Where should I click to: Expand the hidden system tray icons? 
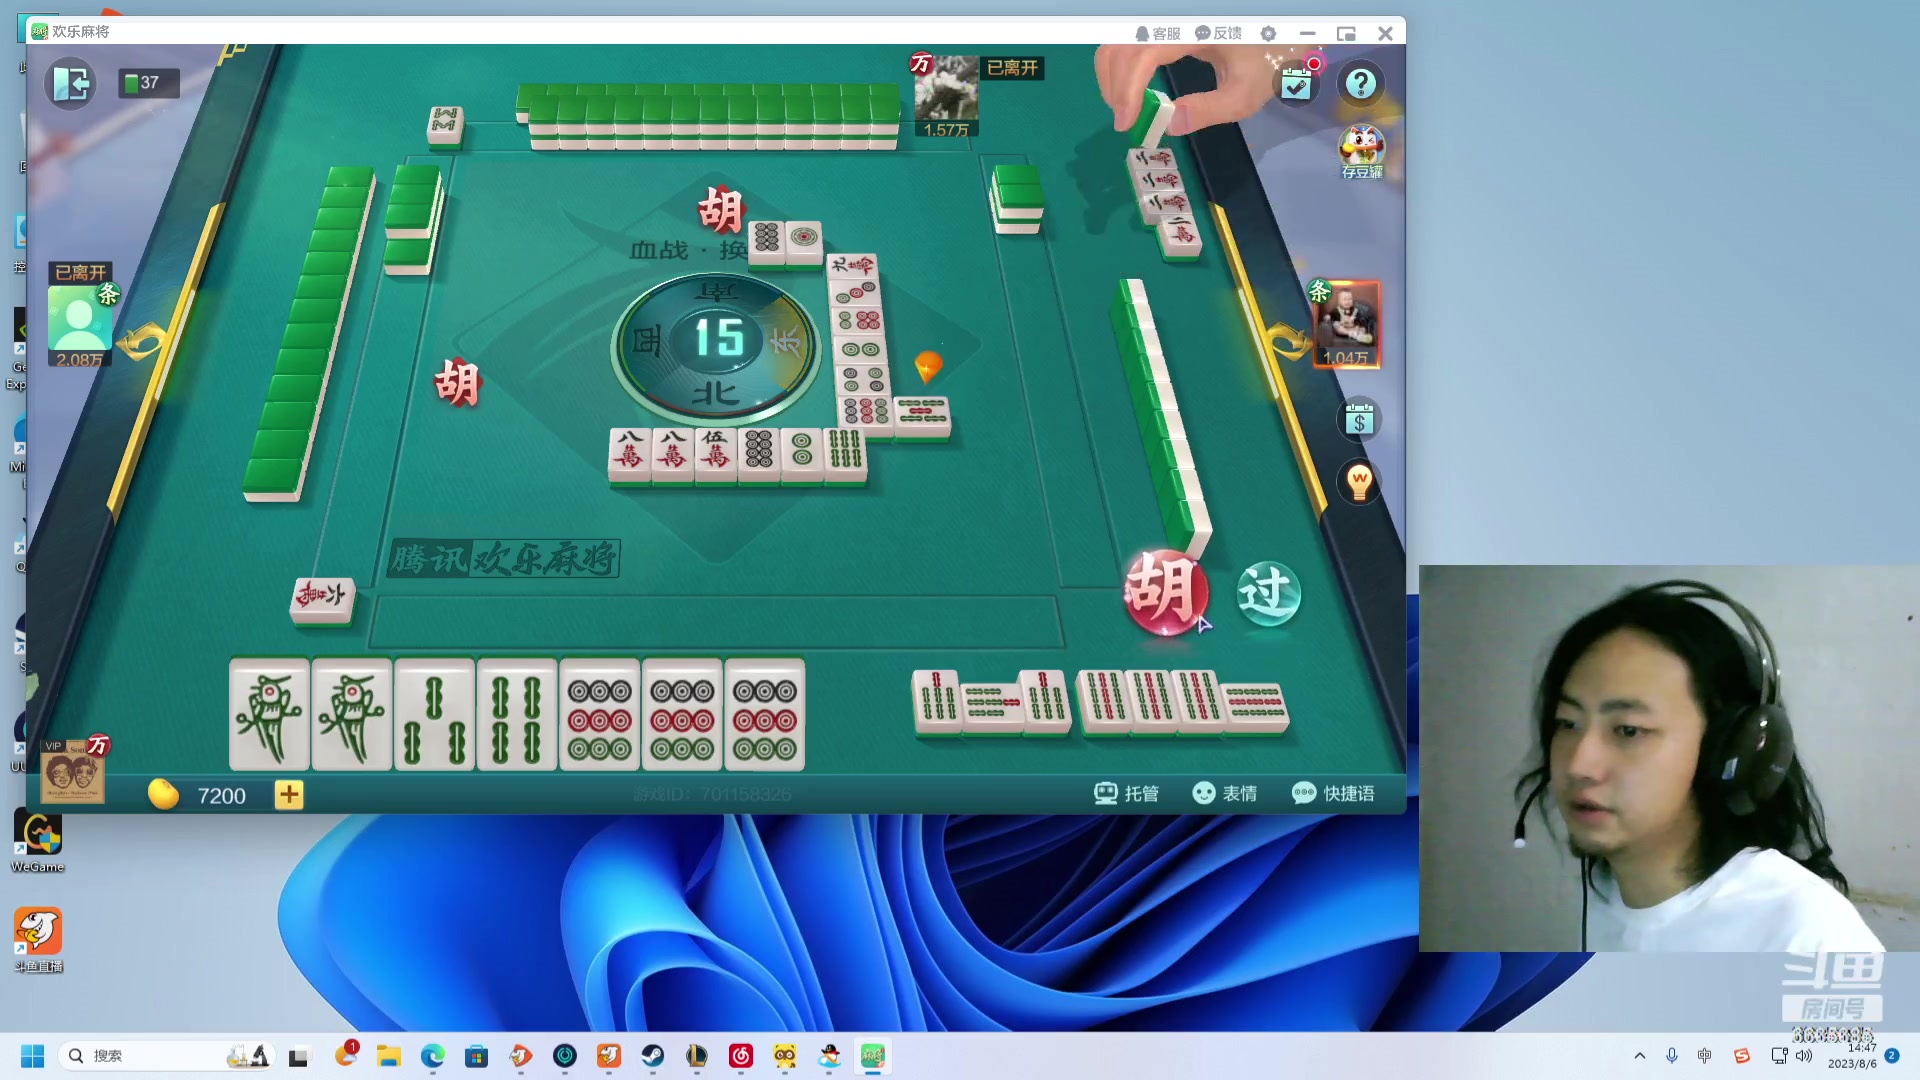pyautogui.click(x=1639, y=1056)
